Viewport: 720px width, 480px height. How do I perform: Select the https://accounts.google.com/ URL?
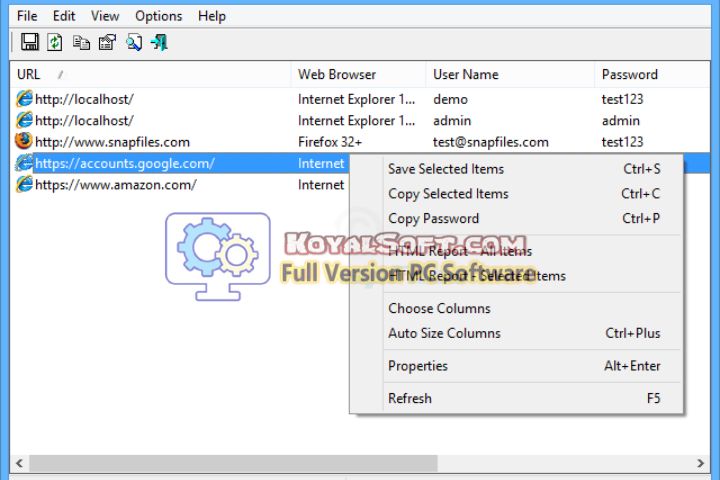point(124,163)
